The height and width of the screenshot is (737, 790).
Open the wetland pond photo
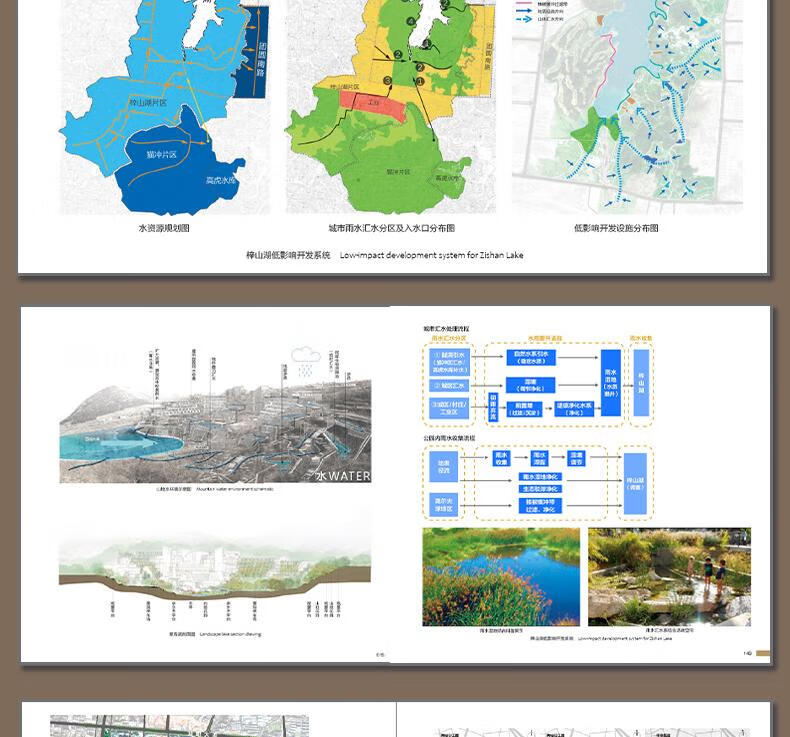click(x=501, y=576)
